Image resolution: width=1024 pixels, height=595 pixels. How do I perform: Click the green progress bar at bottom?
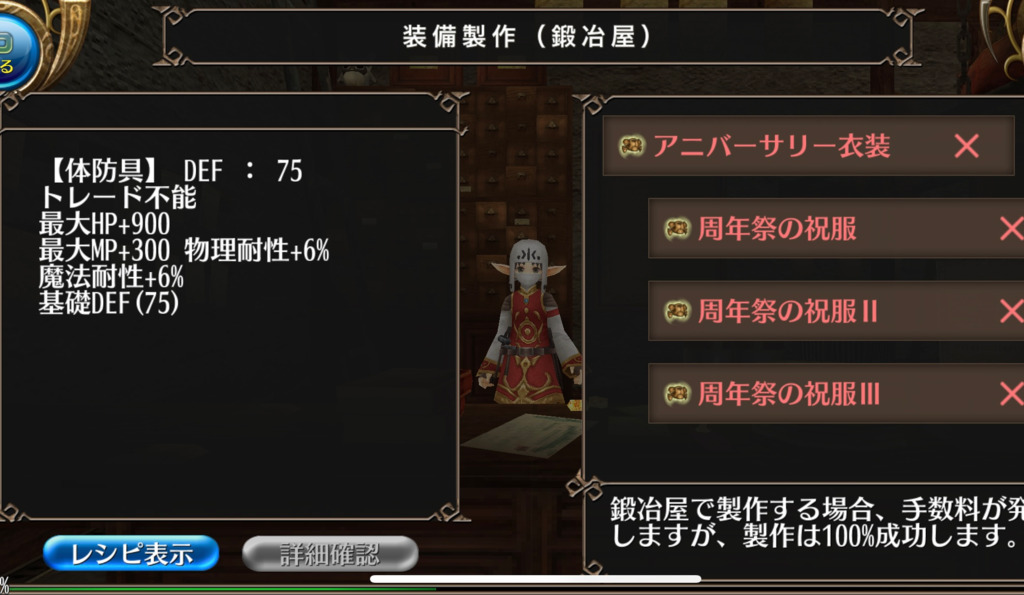point(222,589)
